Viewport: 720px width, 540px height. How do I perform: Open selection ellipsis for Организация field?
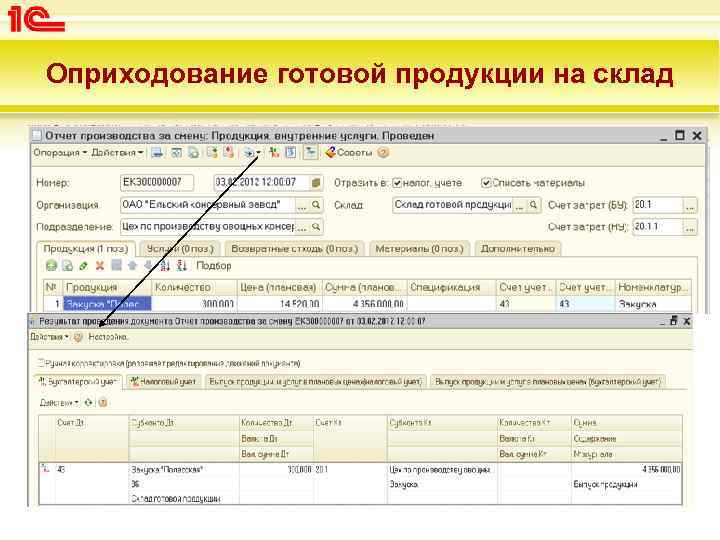pos(302,205)
